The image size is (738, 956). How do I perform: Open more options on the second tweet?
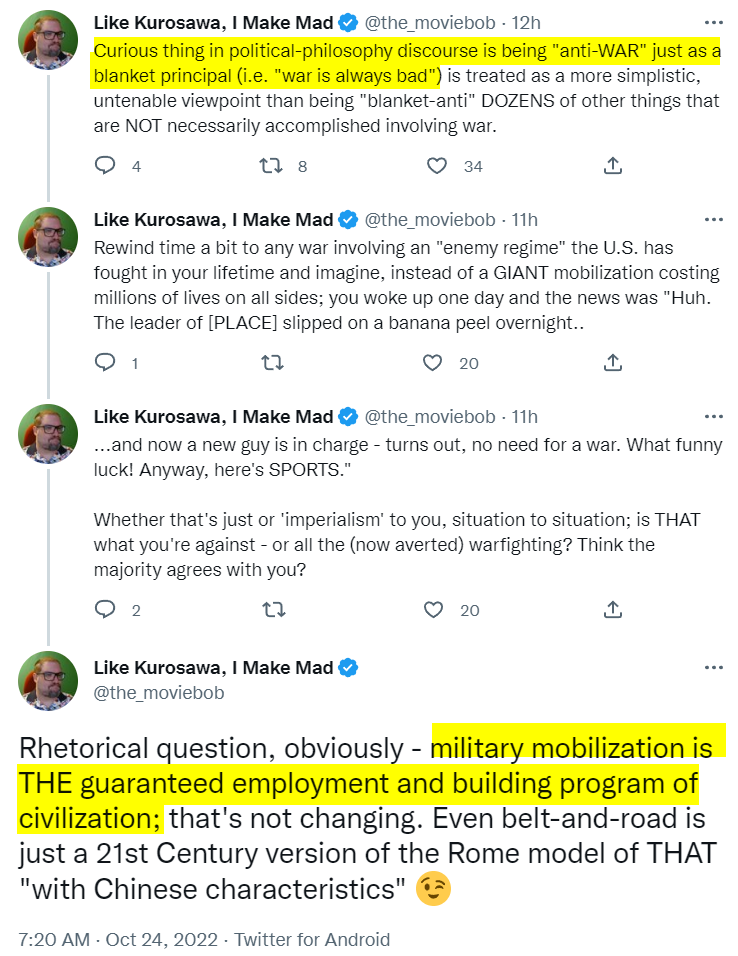pos(712,219)
